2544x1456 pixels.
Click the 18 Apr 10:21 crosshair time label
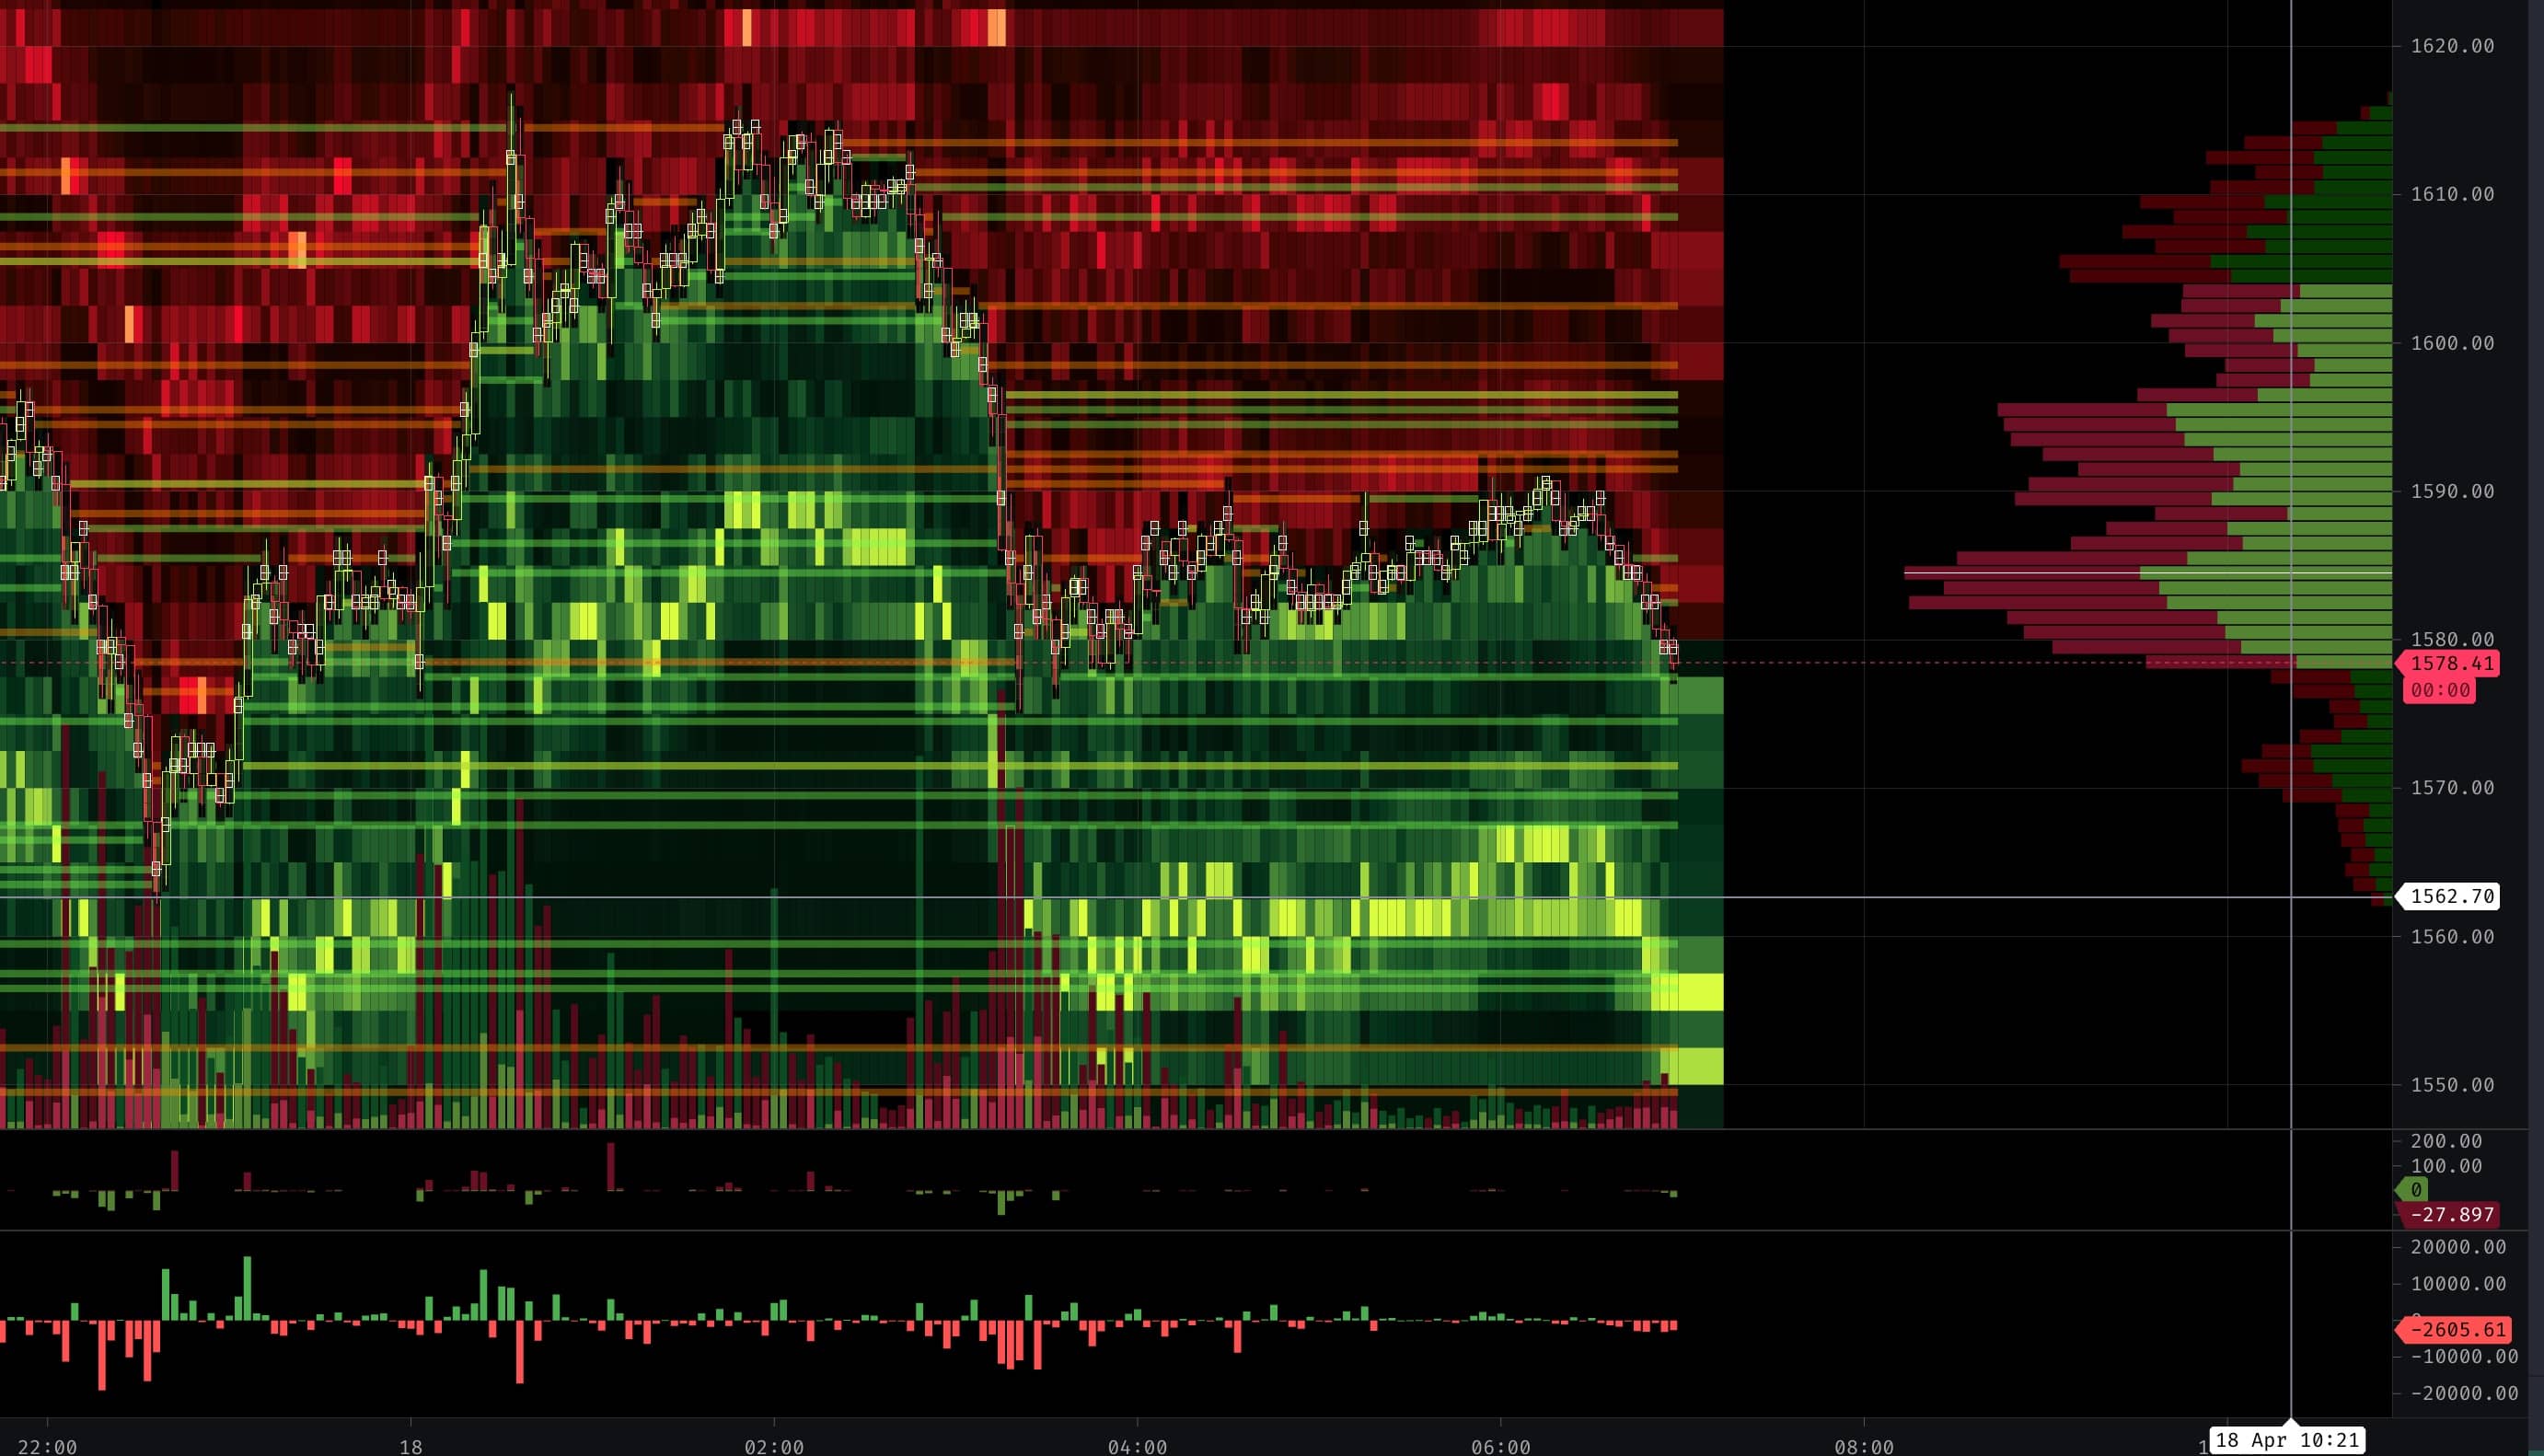(x=2286, y=1440)
